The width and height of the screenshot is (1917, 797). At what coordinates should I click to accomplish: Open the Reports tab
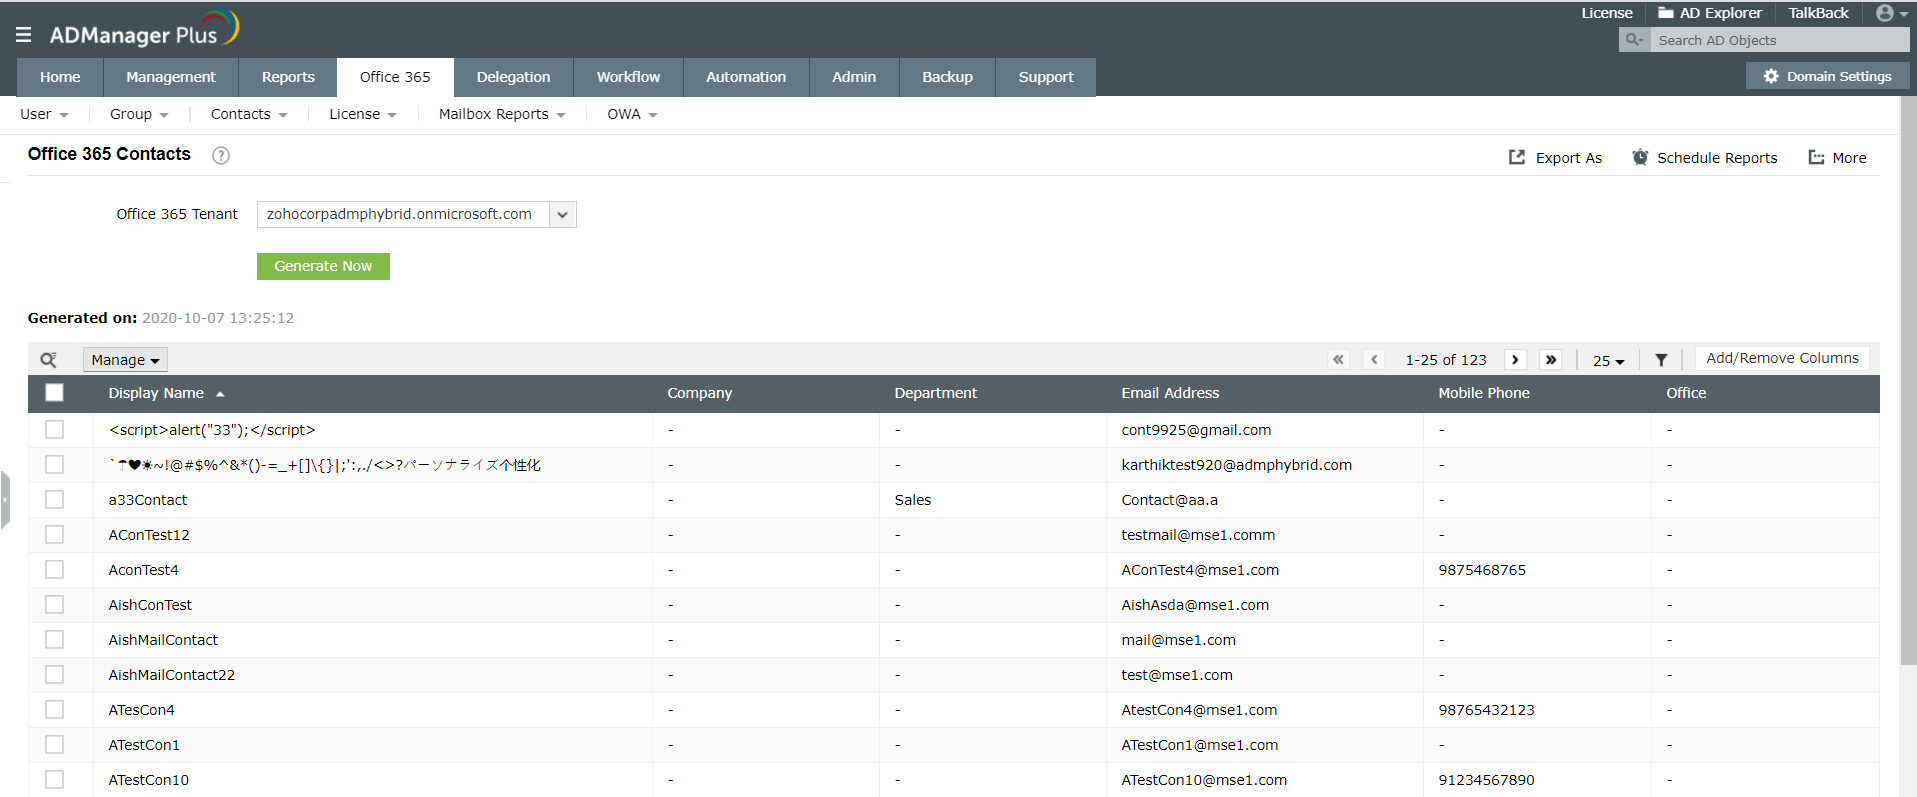coord(288,77)
